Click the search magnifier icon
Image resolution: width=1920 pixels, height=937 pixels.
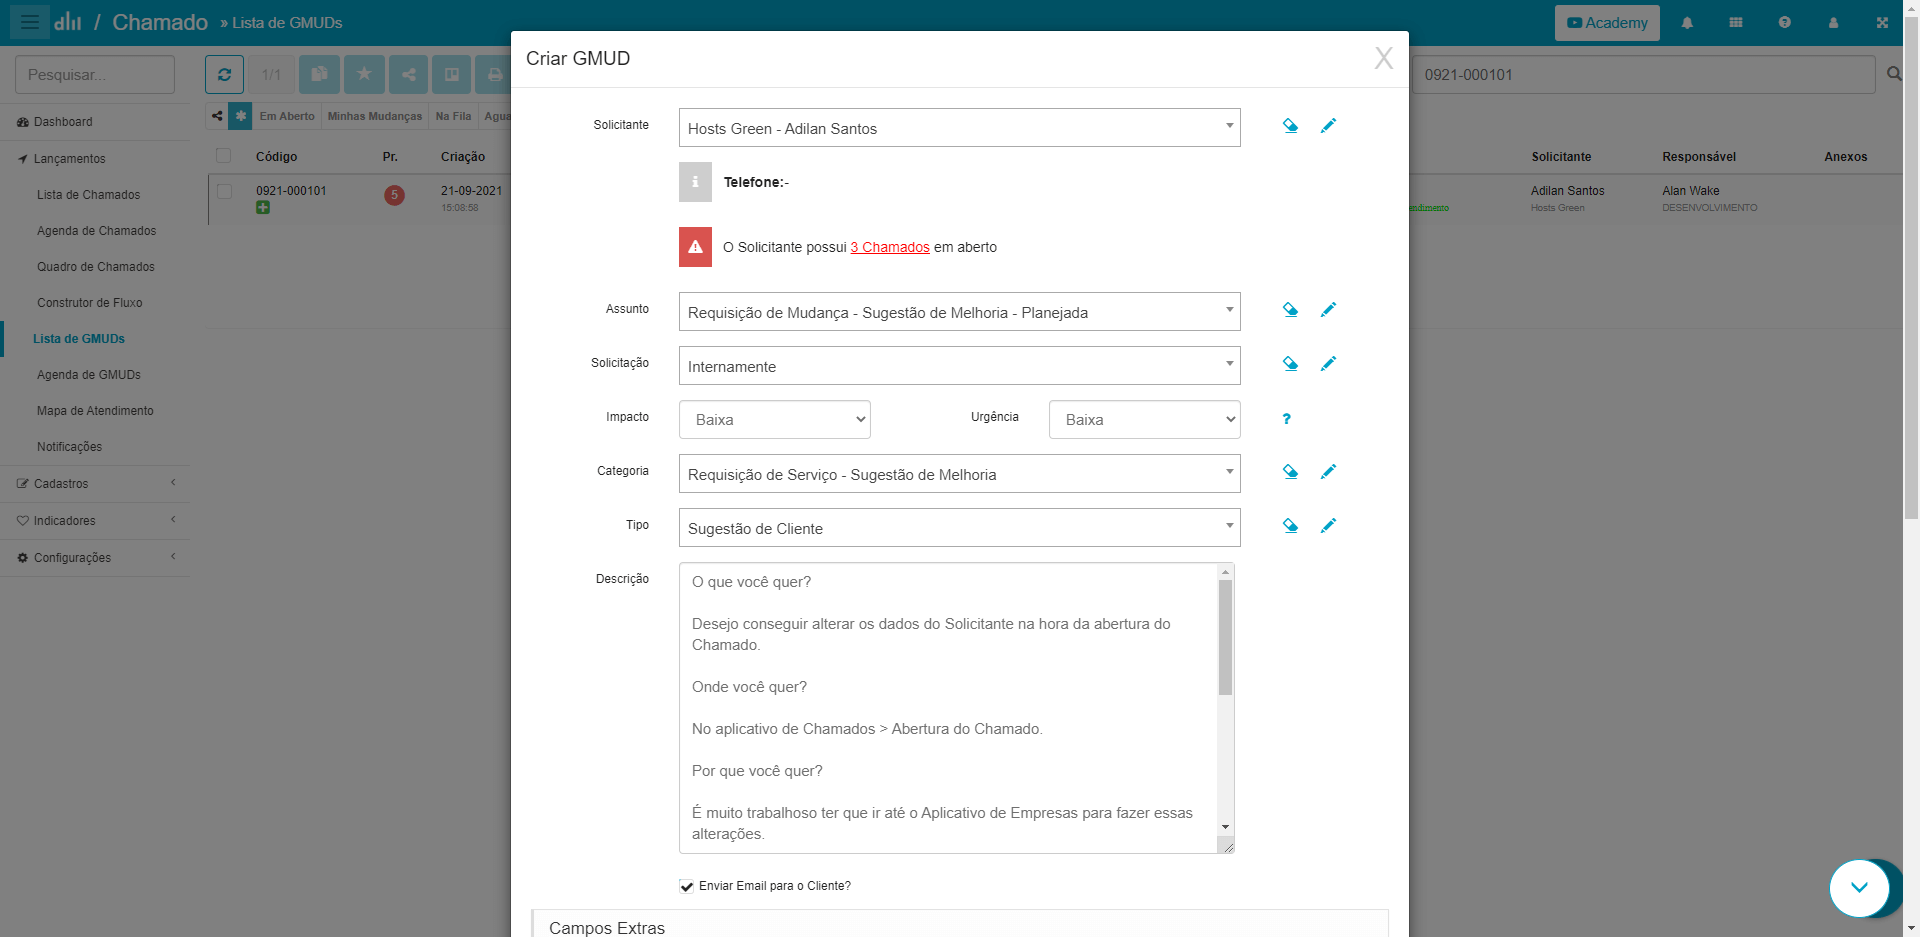[x=1893, y=74]
